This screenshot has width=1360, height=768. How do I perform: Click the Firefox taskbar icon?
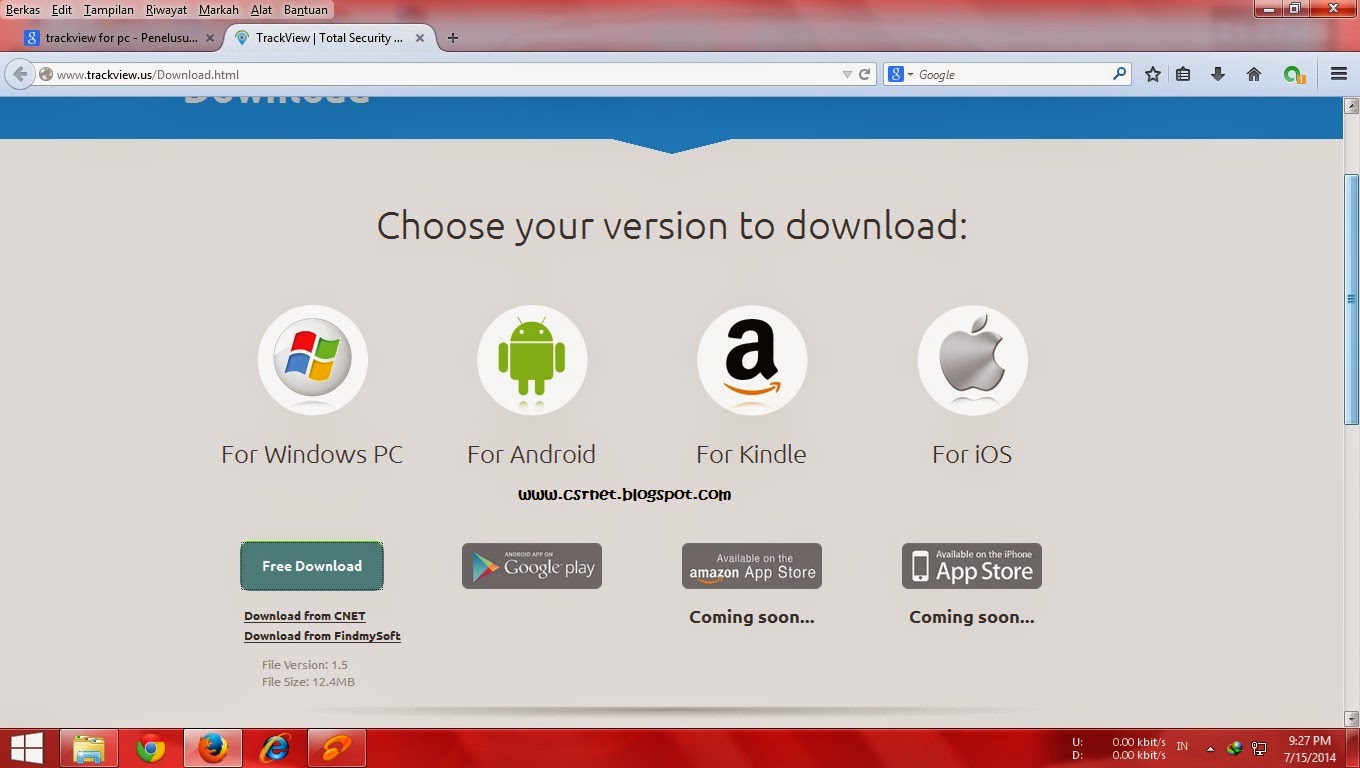tap(213, 748)
